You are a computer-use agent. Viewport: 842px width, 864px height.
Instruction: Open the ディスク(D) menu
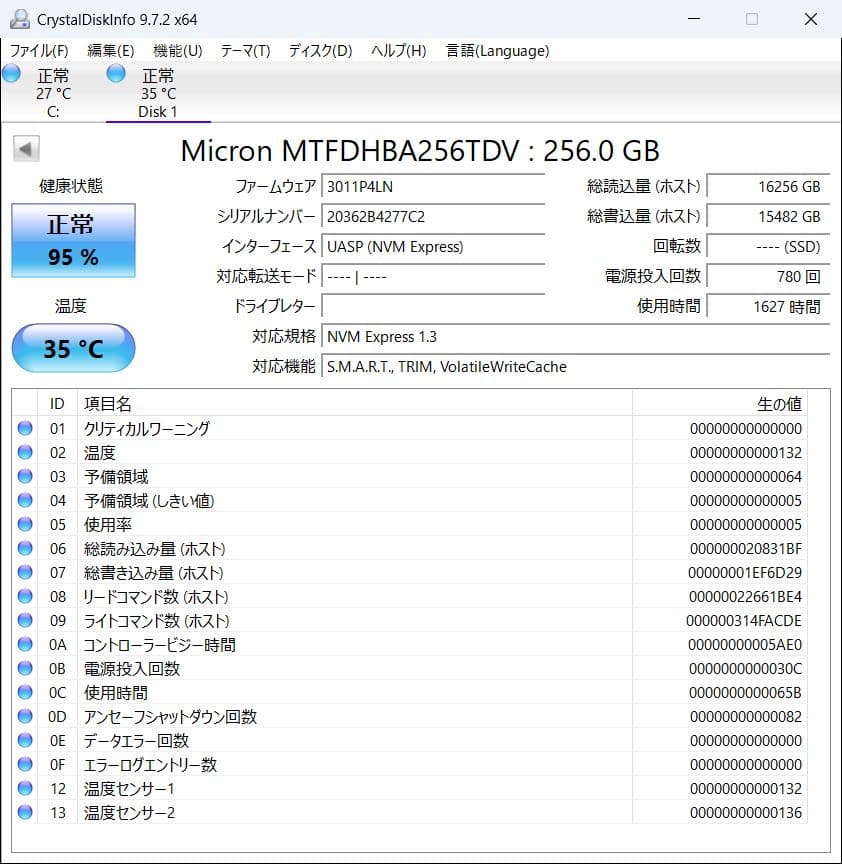(320, 51)
